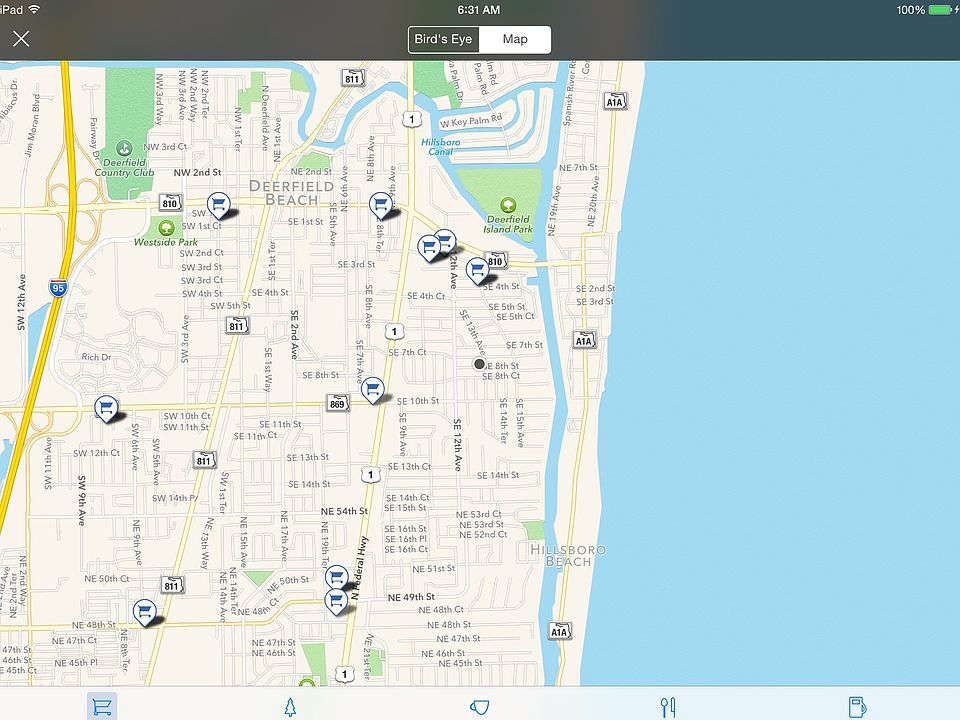
Task: Tap the Deerfield Country Club golf icon
Action: 124,148
